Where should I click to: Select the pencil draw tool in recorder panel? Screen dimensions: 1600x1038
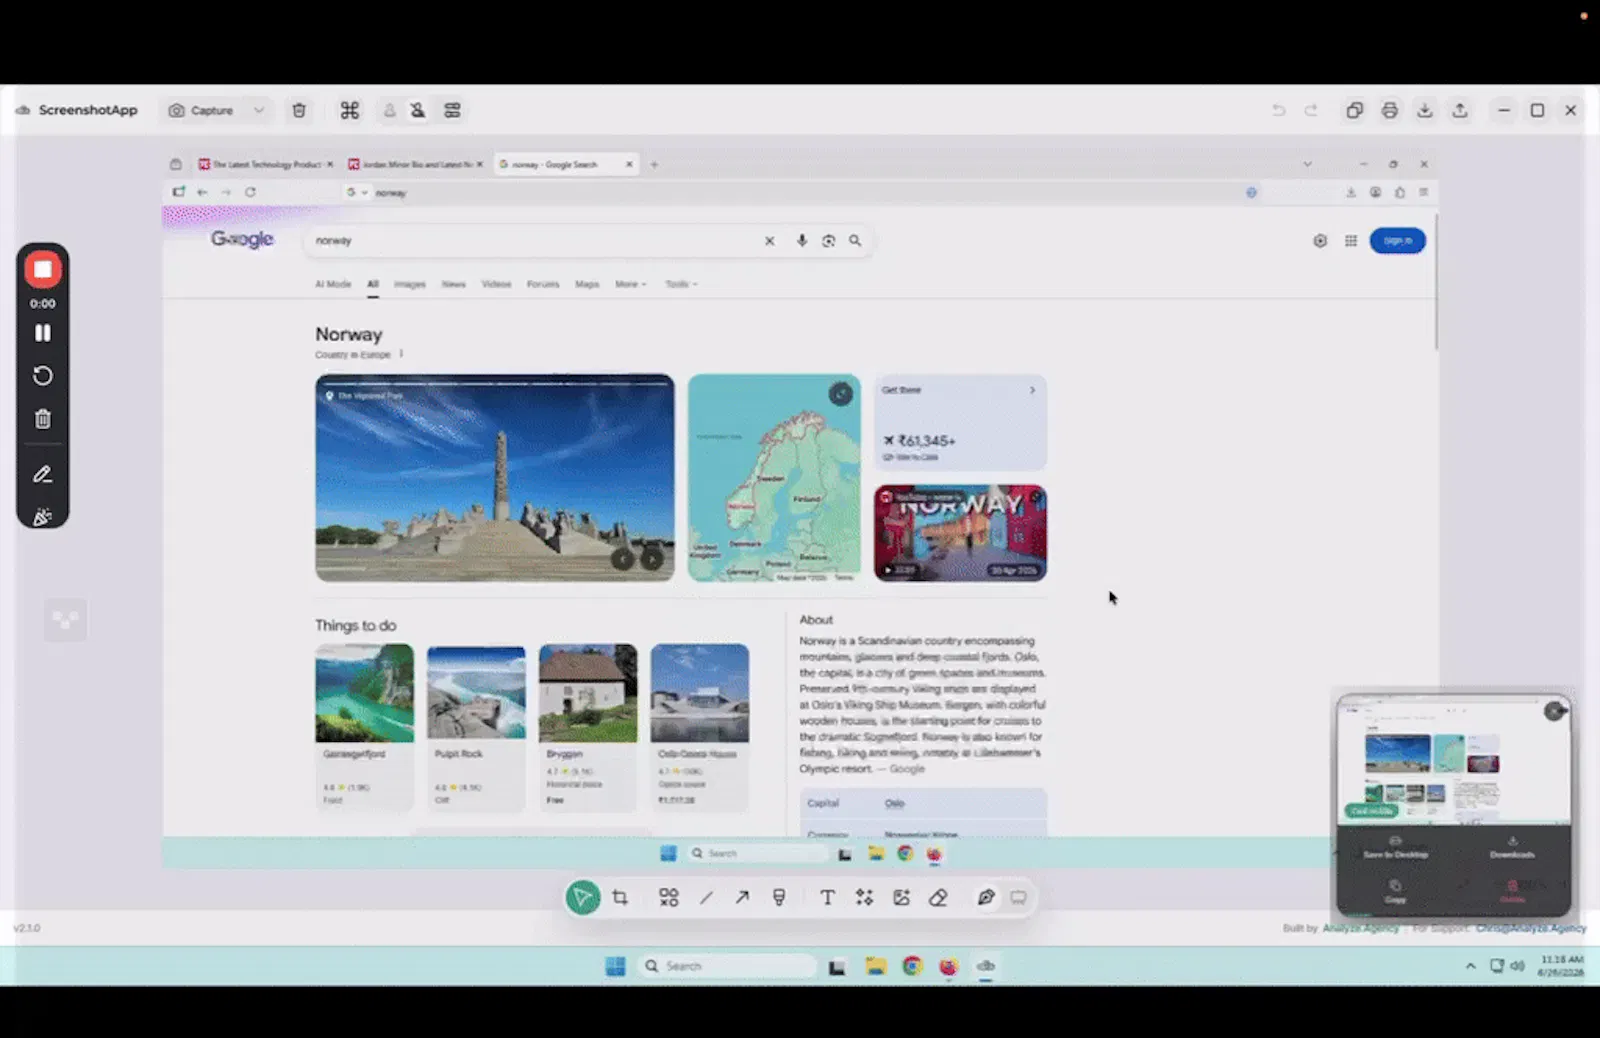coord(43,475)
